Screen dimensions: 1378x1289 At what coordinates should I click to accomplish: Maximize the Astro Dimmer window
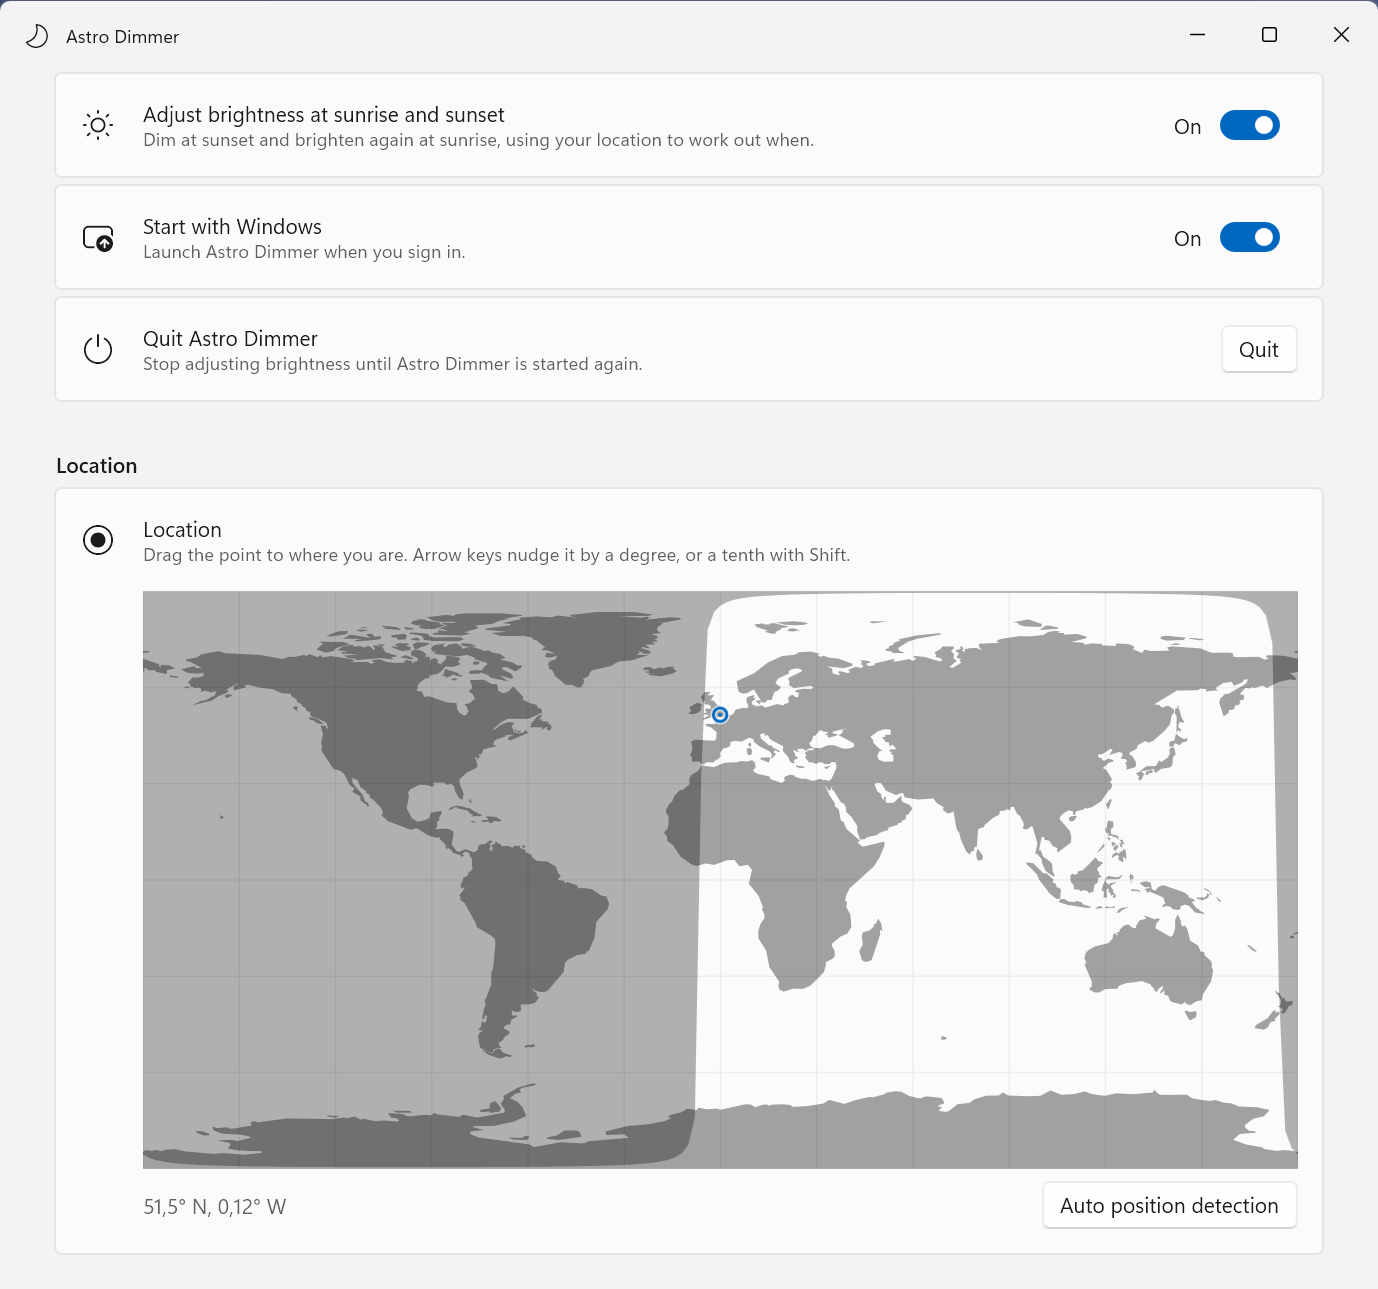[1270, 35]
